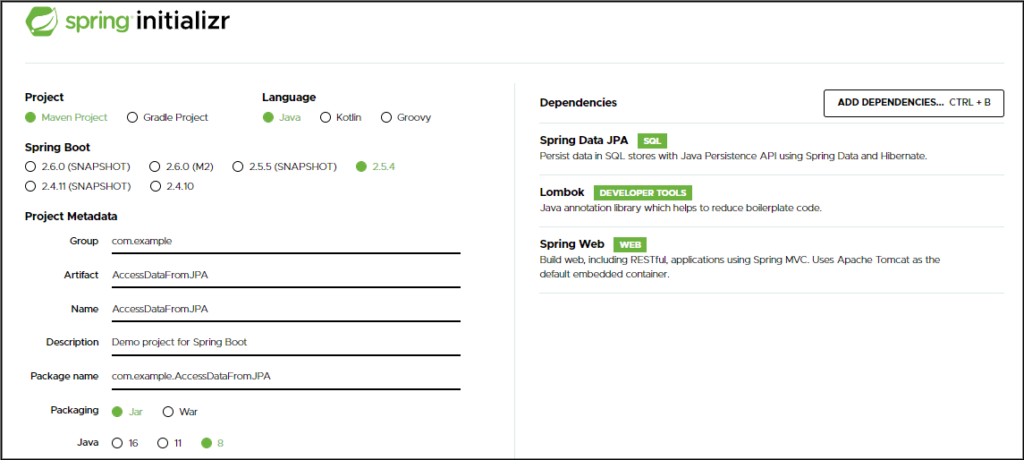Click the SQL tag badge
Screen dimensions: 1024x460
point(652,140)
